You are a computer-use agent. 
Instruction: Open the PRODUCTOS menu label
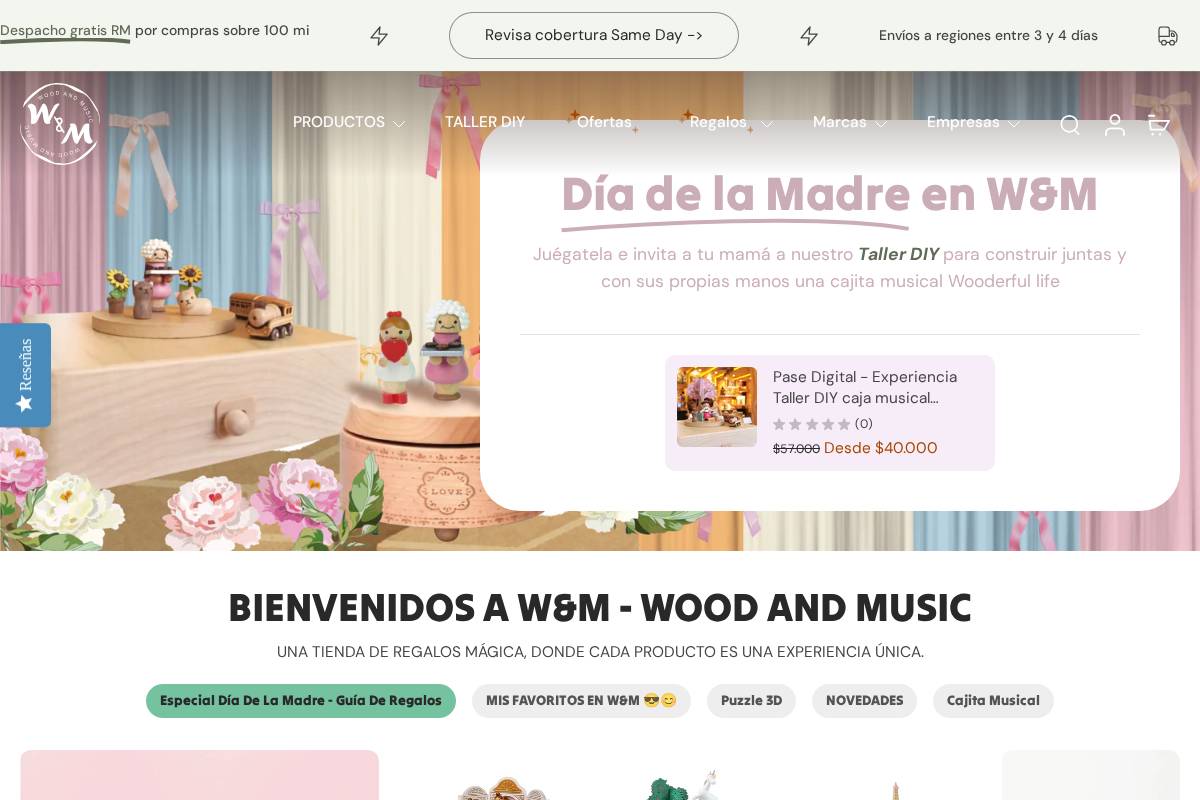339,122
